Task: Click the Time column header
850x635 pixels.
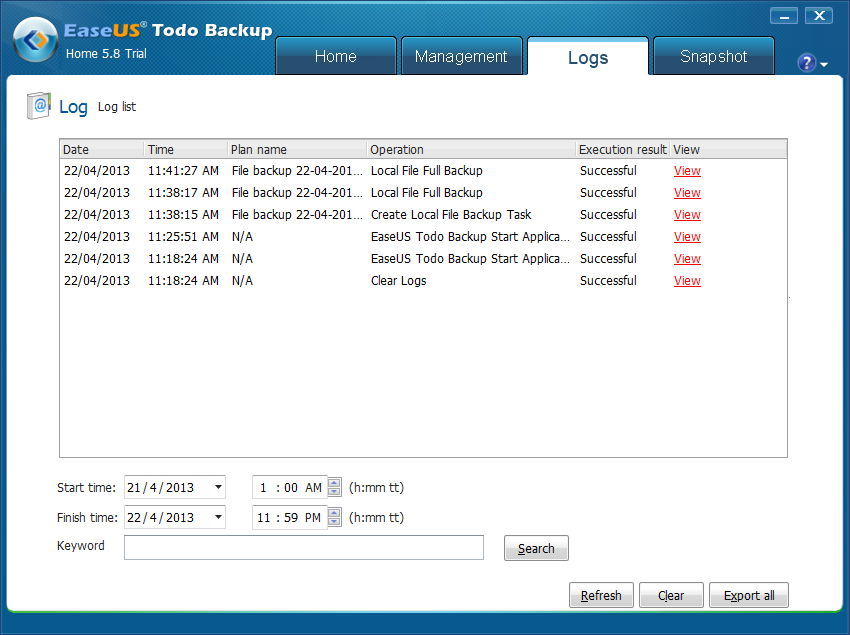Action: point(185,149)
